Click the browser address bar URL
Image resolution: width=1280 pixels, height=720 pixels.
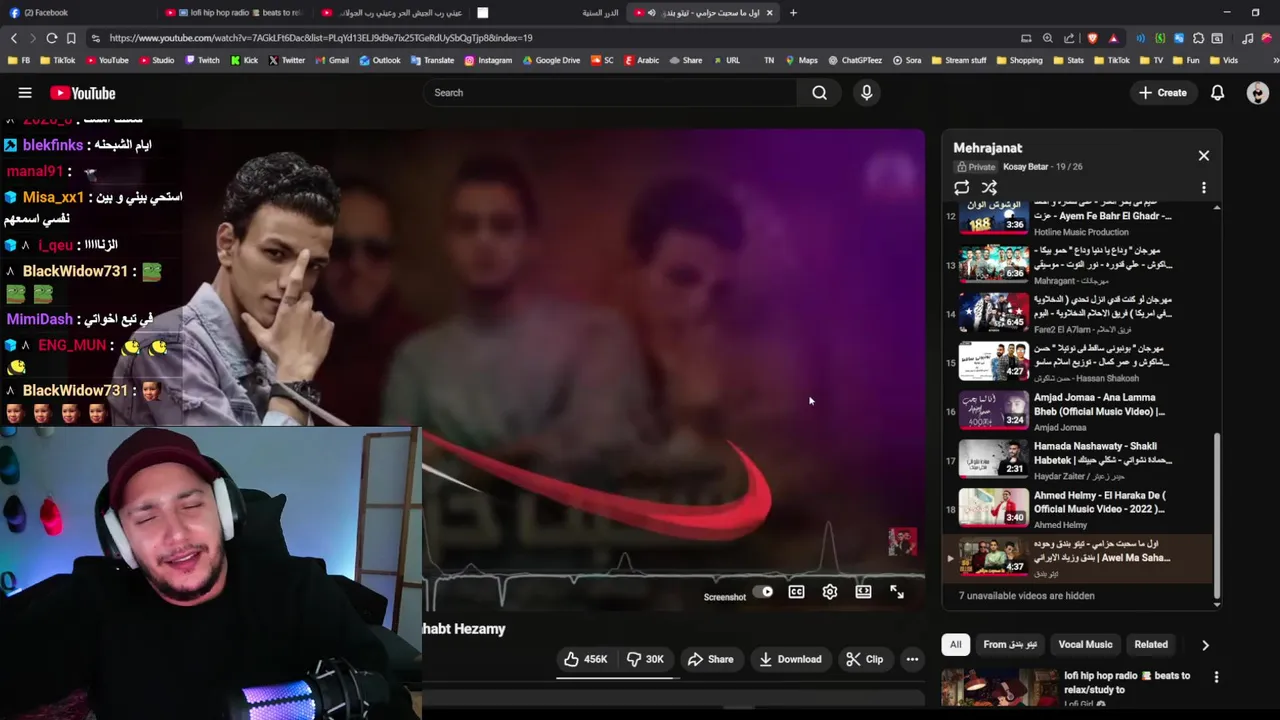tap(321, 38)
